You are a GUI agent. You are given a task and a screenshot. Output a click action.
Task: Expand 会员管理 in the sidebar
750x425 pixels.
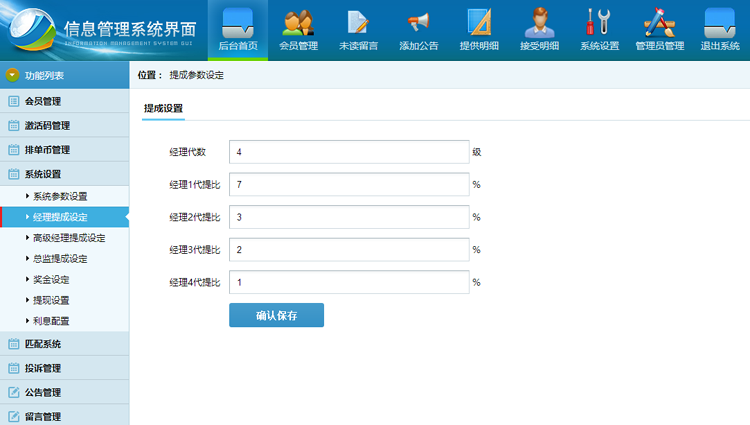tap(65, 101)
